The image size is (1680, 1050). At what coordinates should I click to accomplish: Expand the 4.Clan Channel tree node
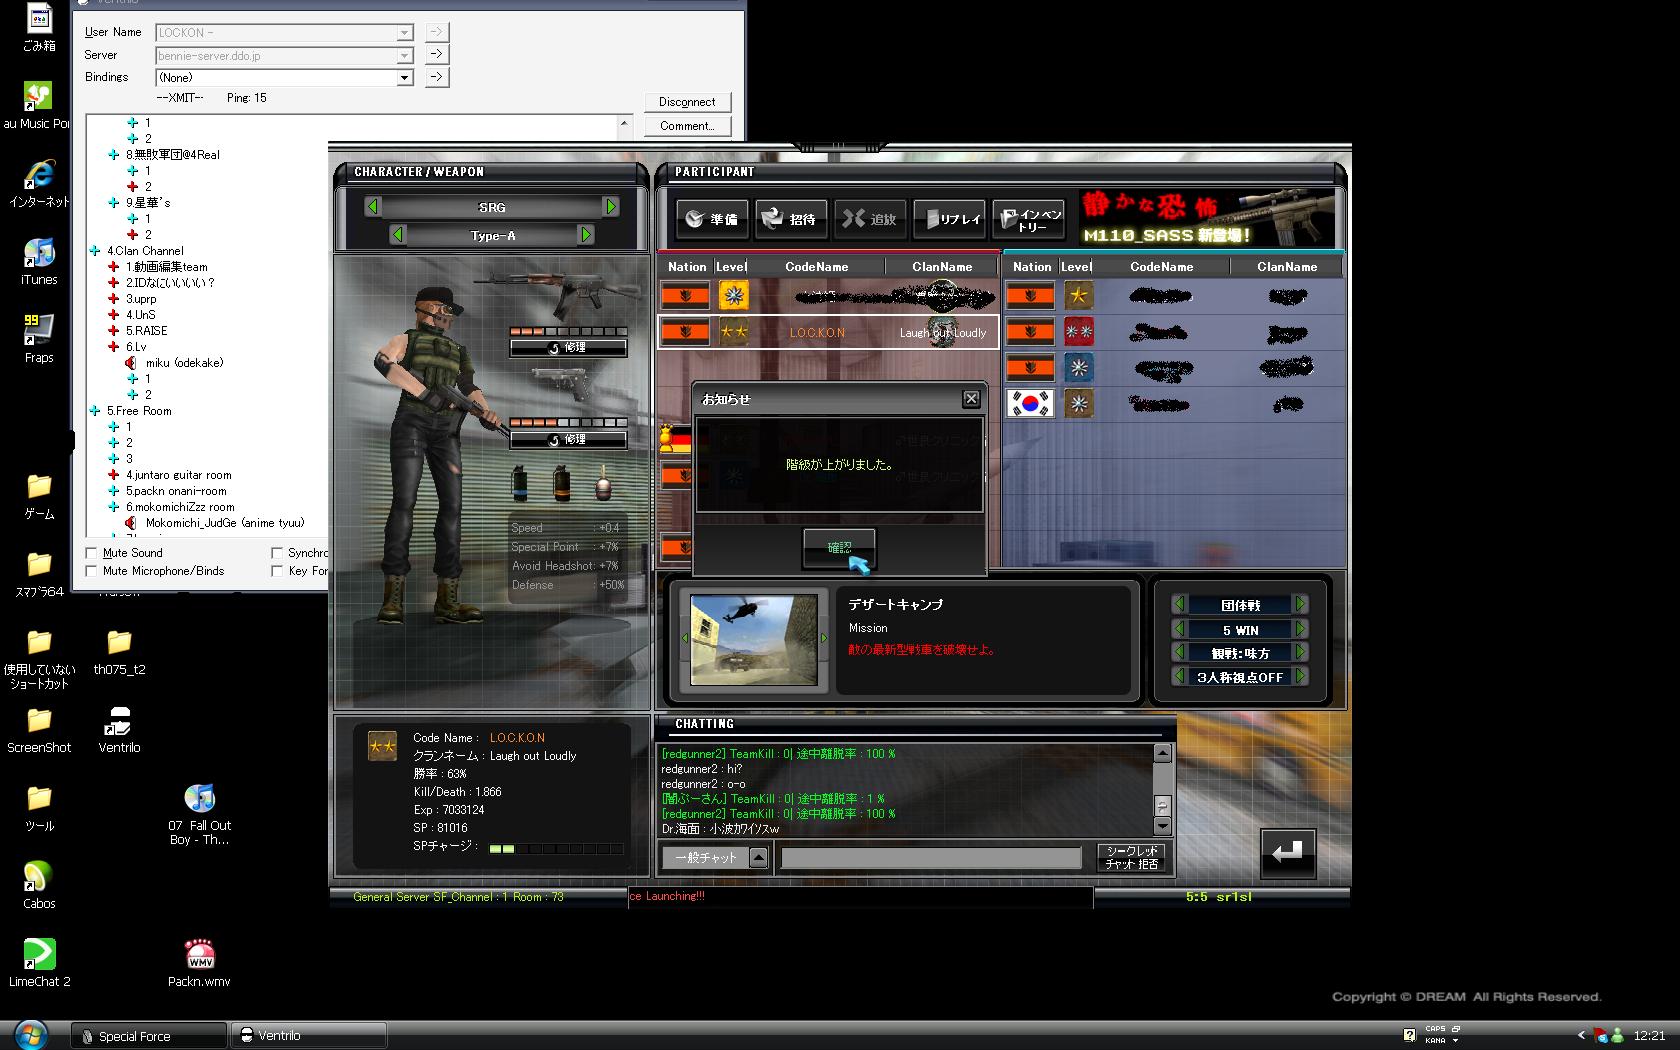pos(95,251)
